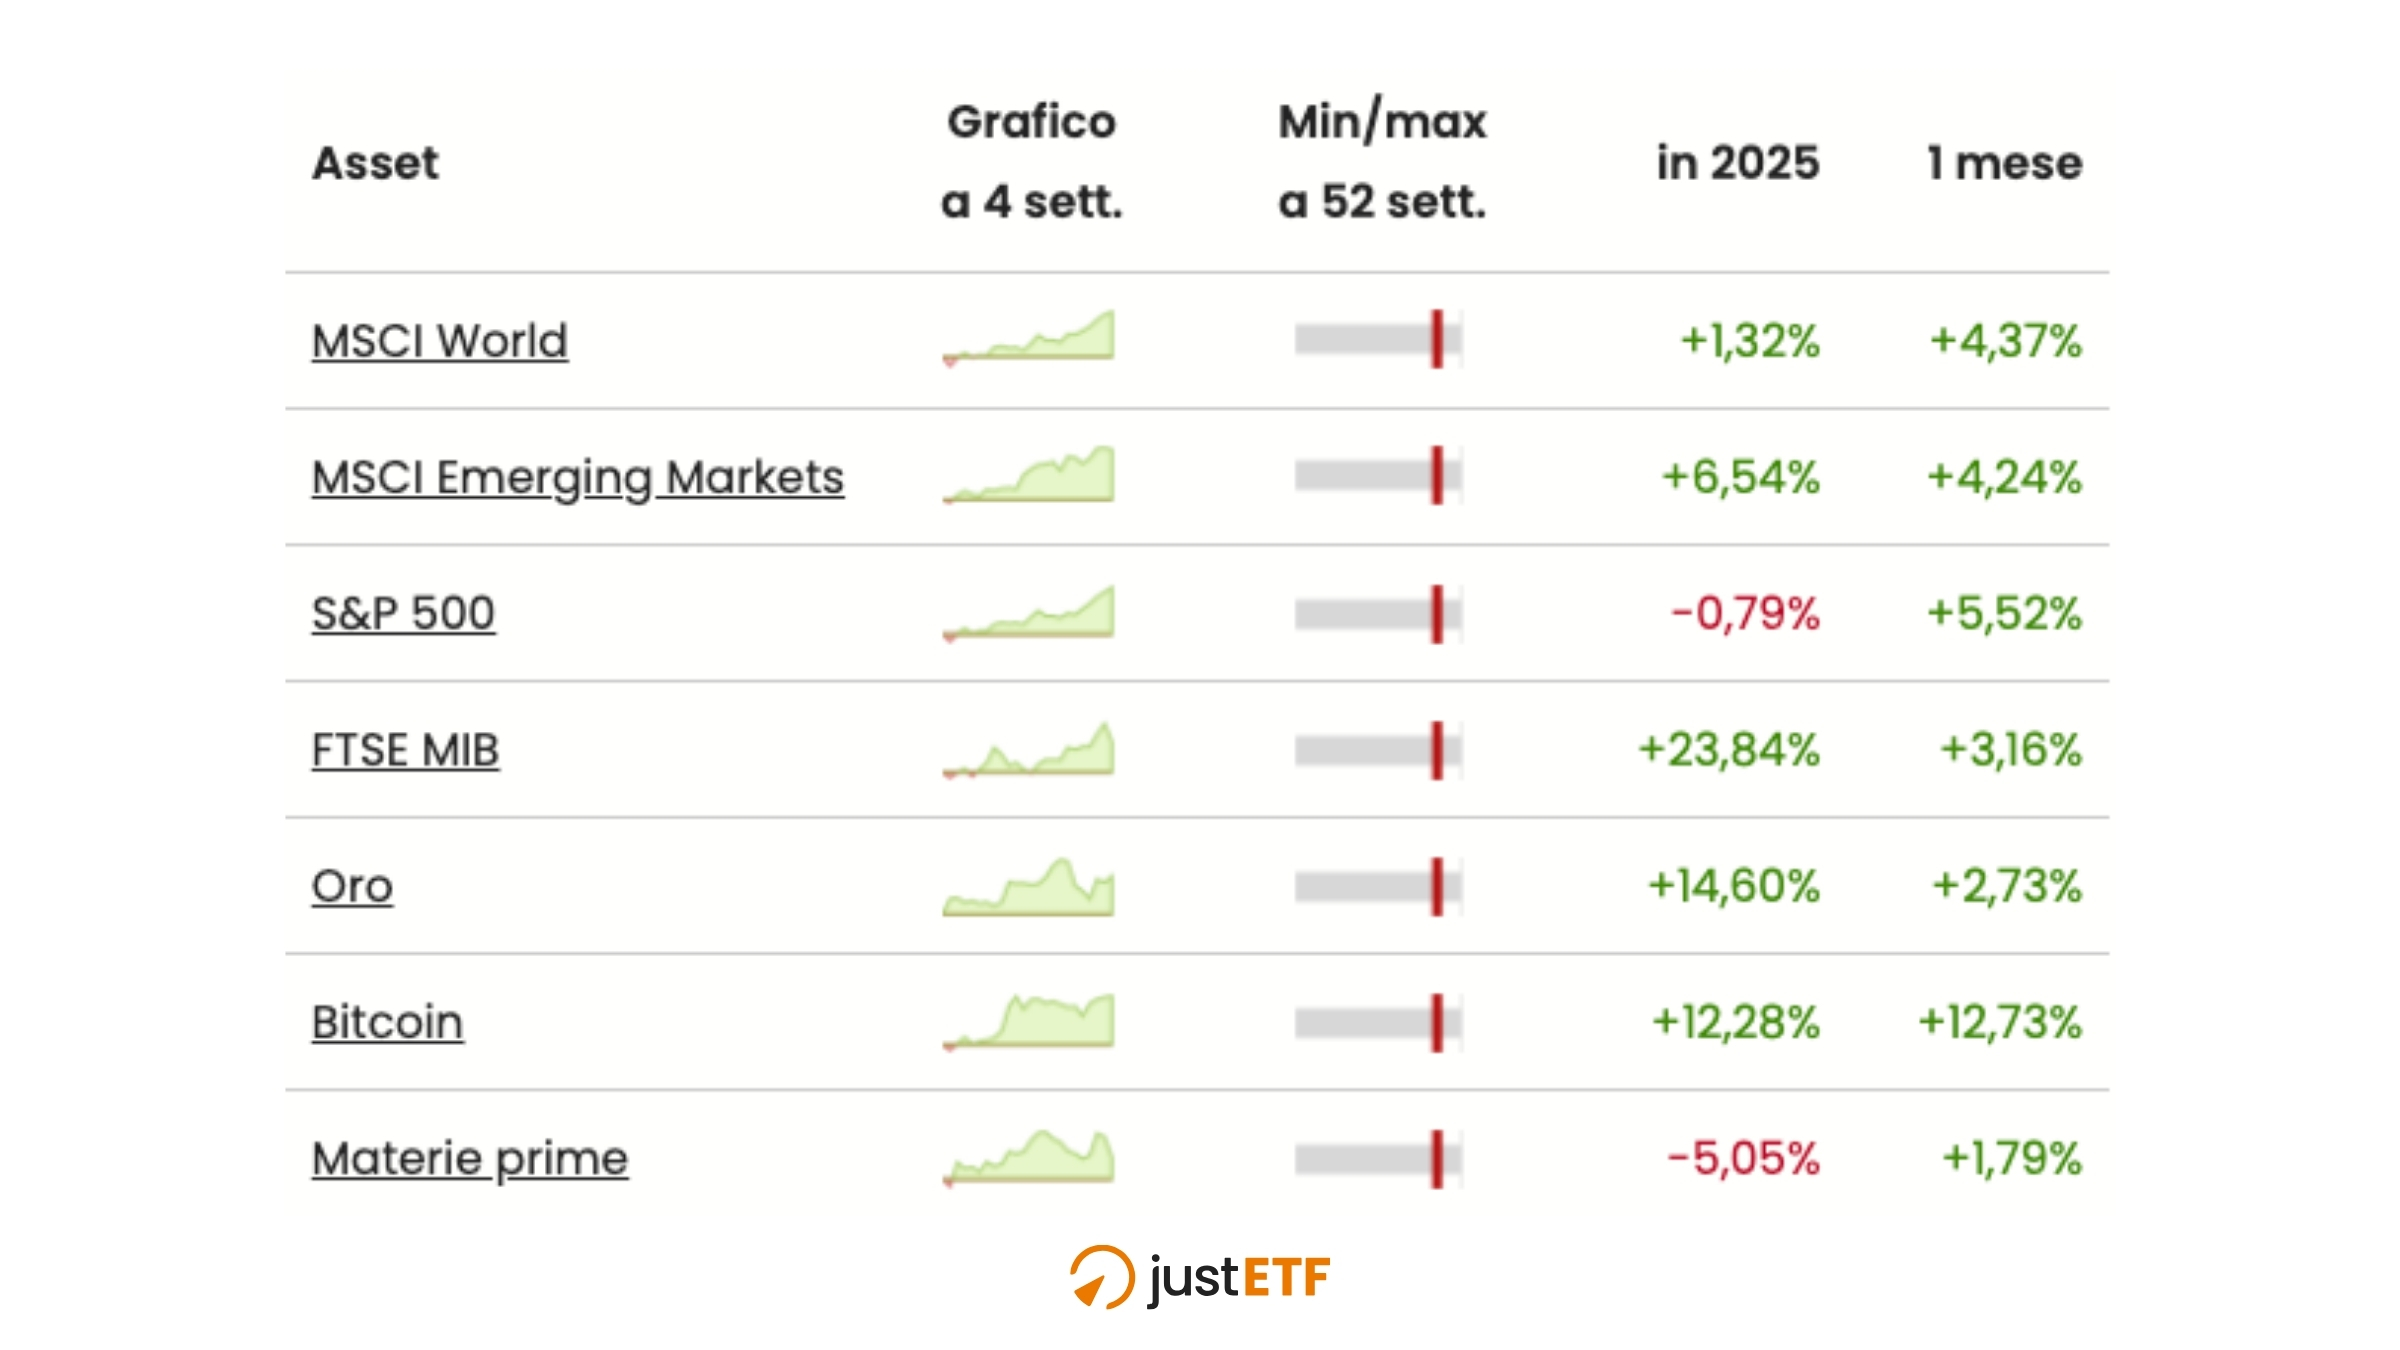Open the Materie prime link
Screen dimensions: 2400x1350
[470, 1158]
